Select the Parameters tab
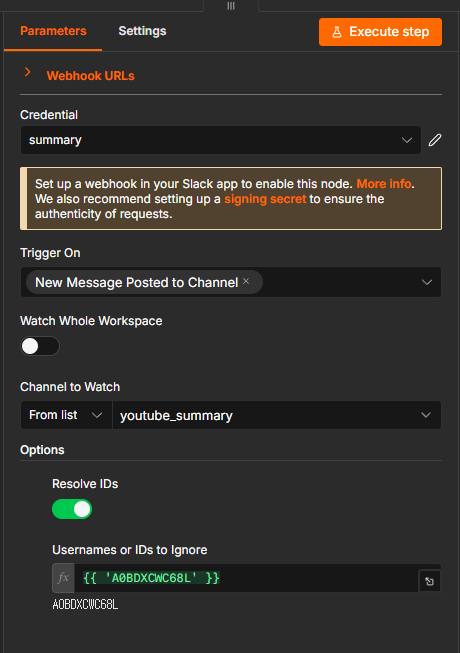Viewport: 460px width, 653px height. click(53, 31)
